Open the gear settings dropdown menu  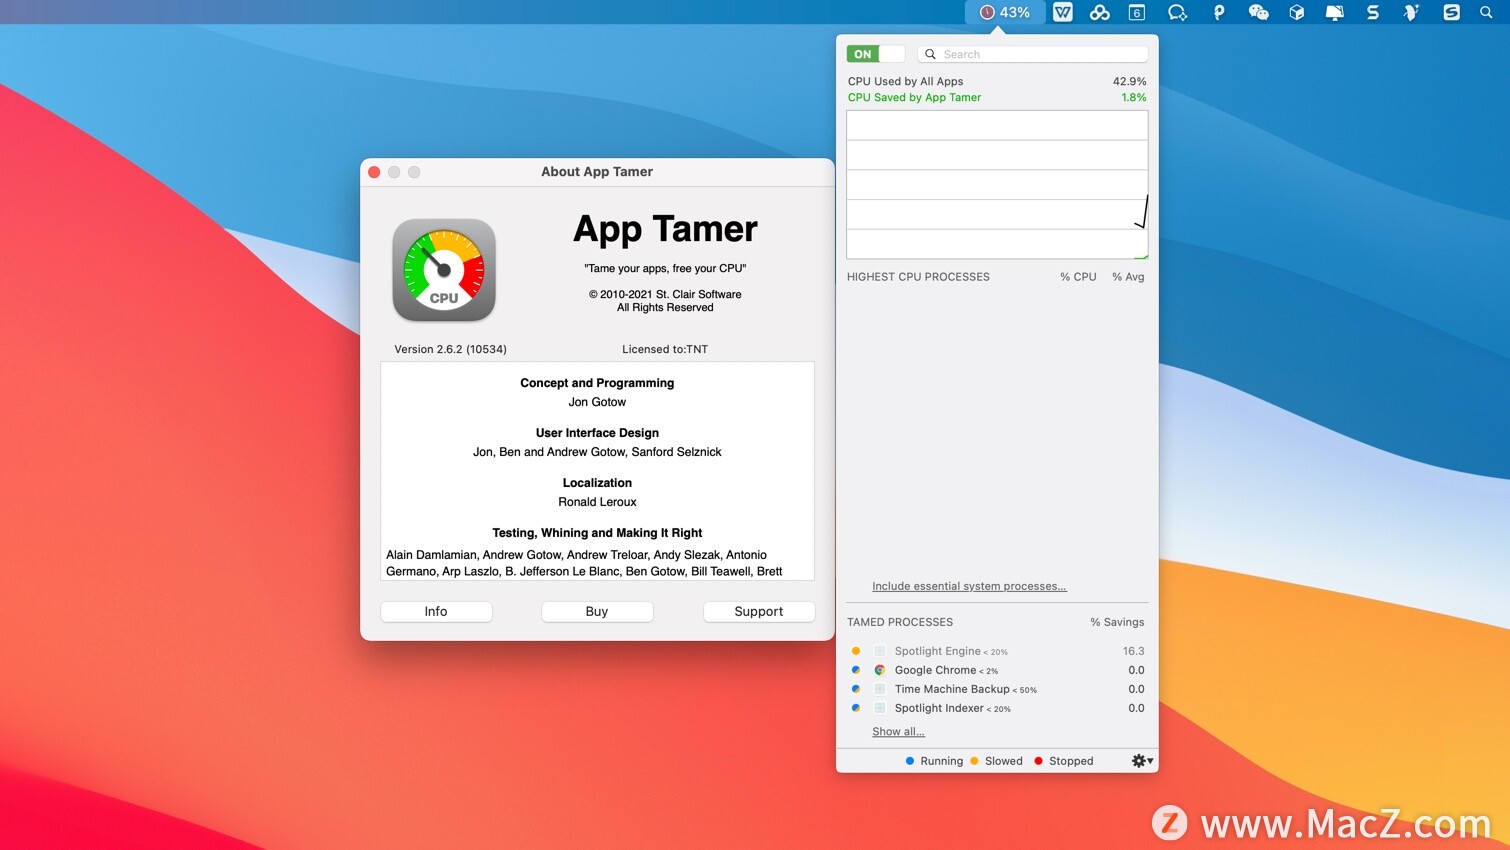click(x=1142, y=761)
